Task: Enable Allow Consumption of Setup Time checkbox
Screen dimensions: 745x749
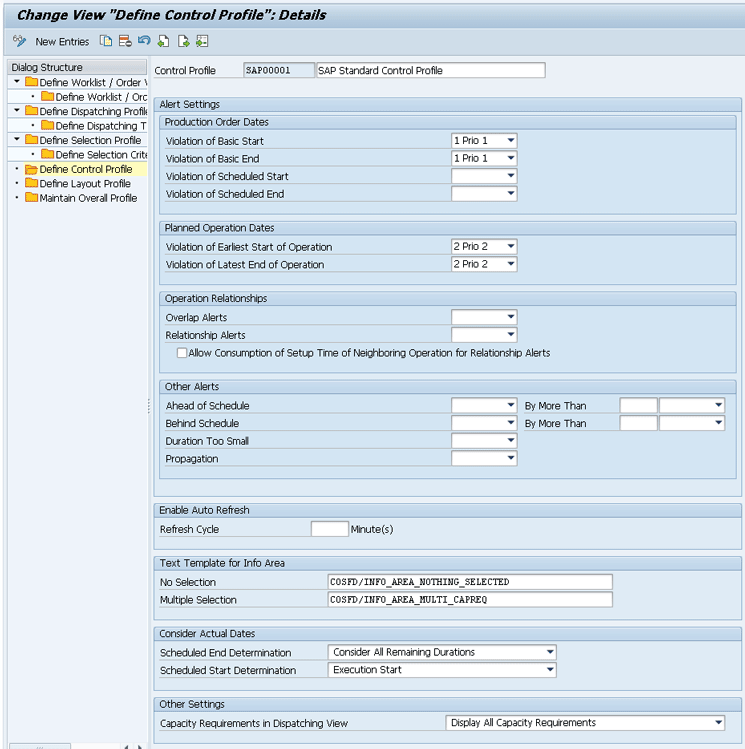Action: tap(182, 353)
